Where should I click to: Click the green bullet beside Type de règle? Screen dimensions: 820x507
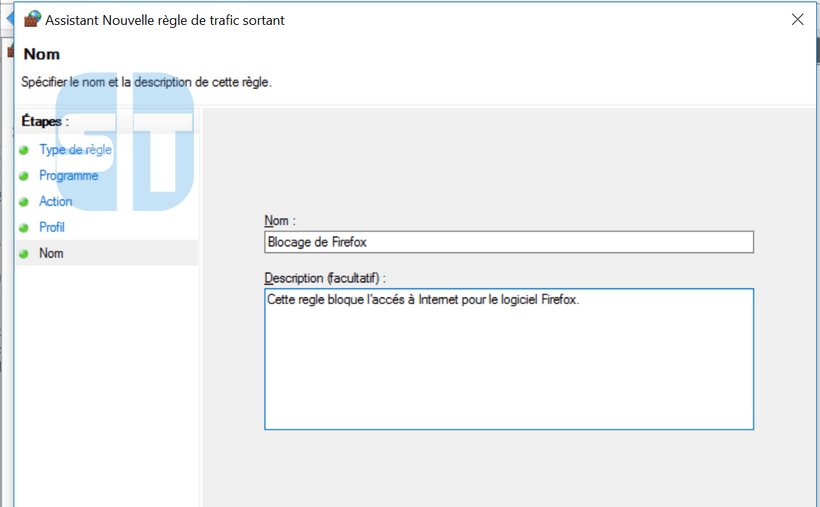24,150
